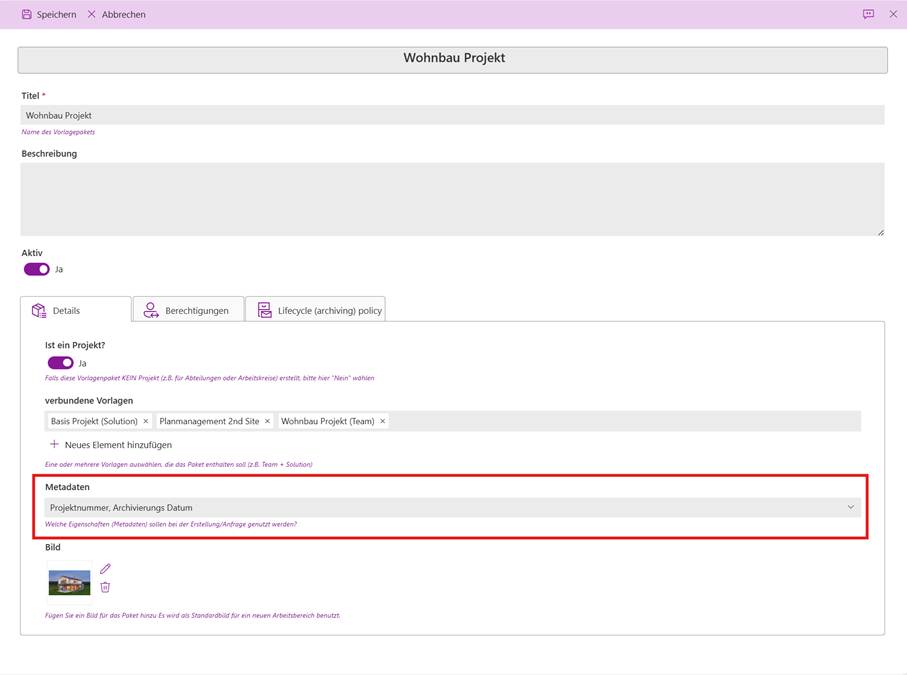This screenshot has width=907, height=675.
Task: Click the pencil icon to edit image
Action: 105,569
